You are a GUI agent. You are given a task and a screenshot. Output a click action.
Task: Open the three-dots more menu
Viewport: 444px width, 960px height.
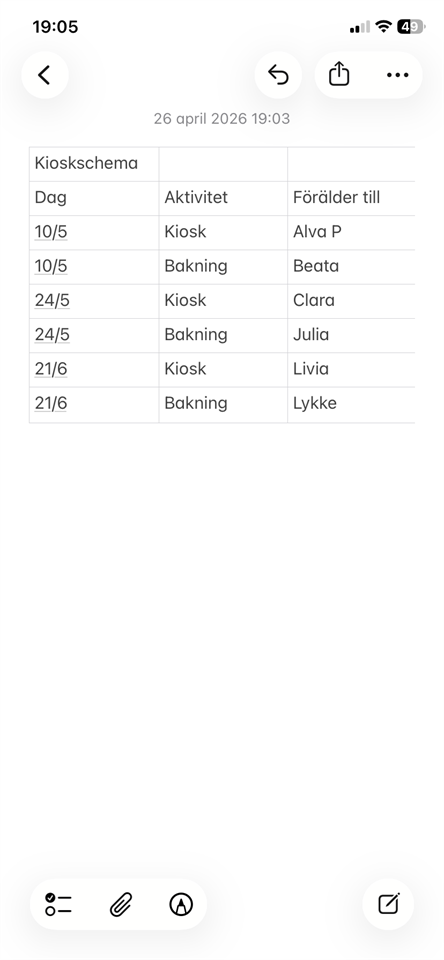[397, 75]
